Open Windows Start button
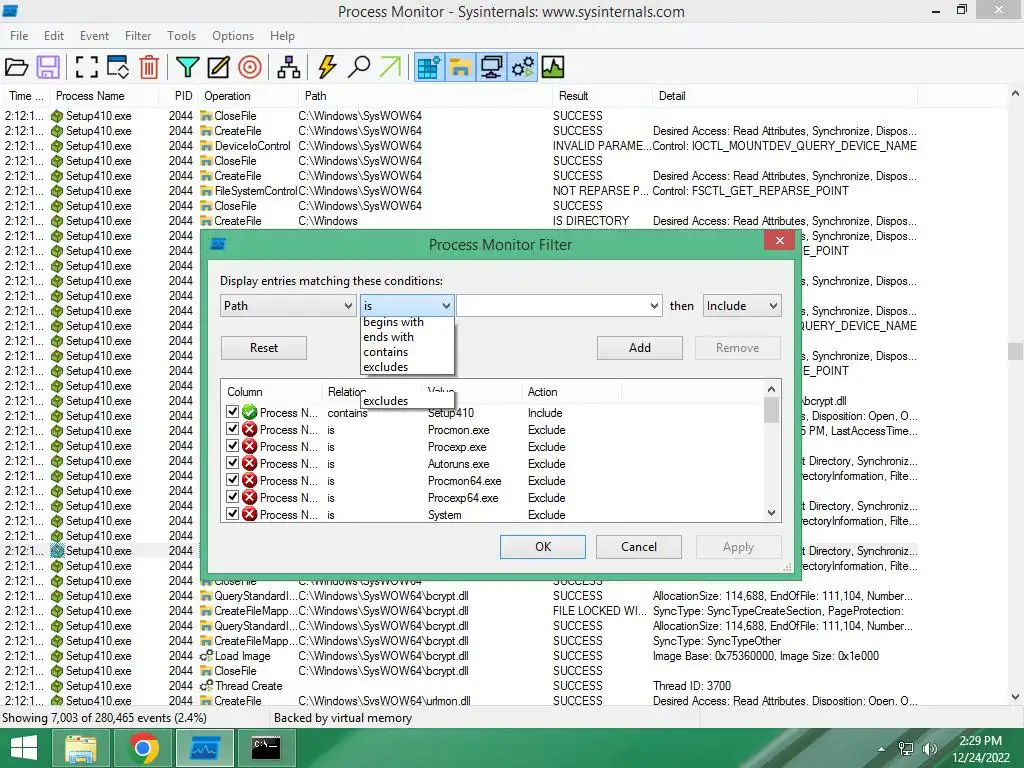The height and width of the screenshot is (768, 1024). pos(24,748)
